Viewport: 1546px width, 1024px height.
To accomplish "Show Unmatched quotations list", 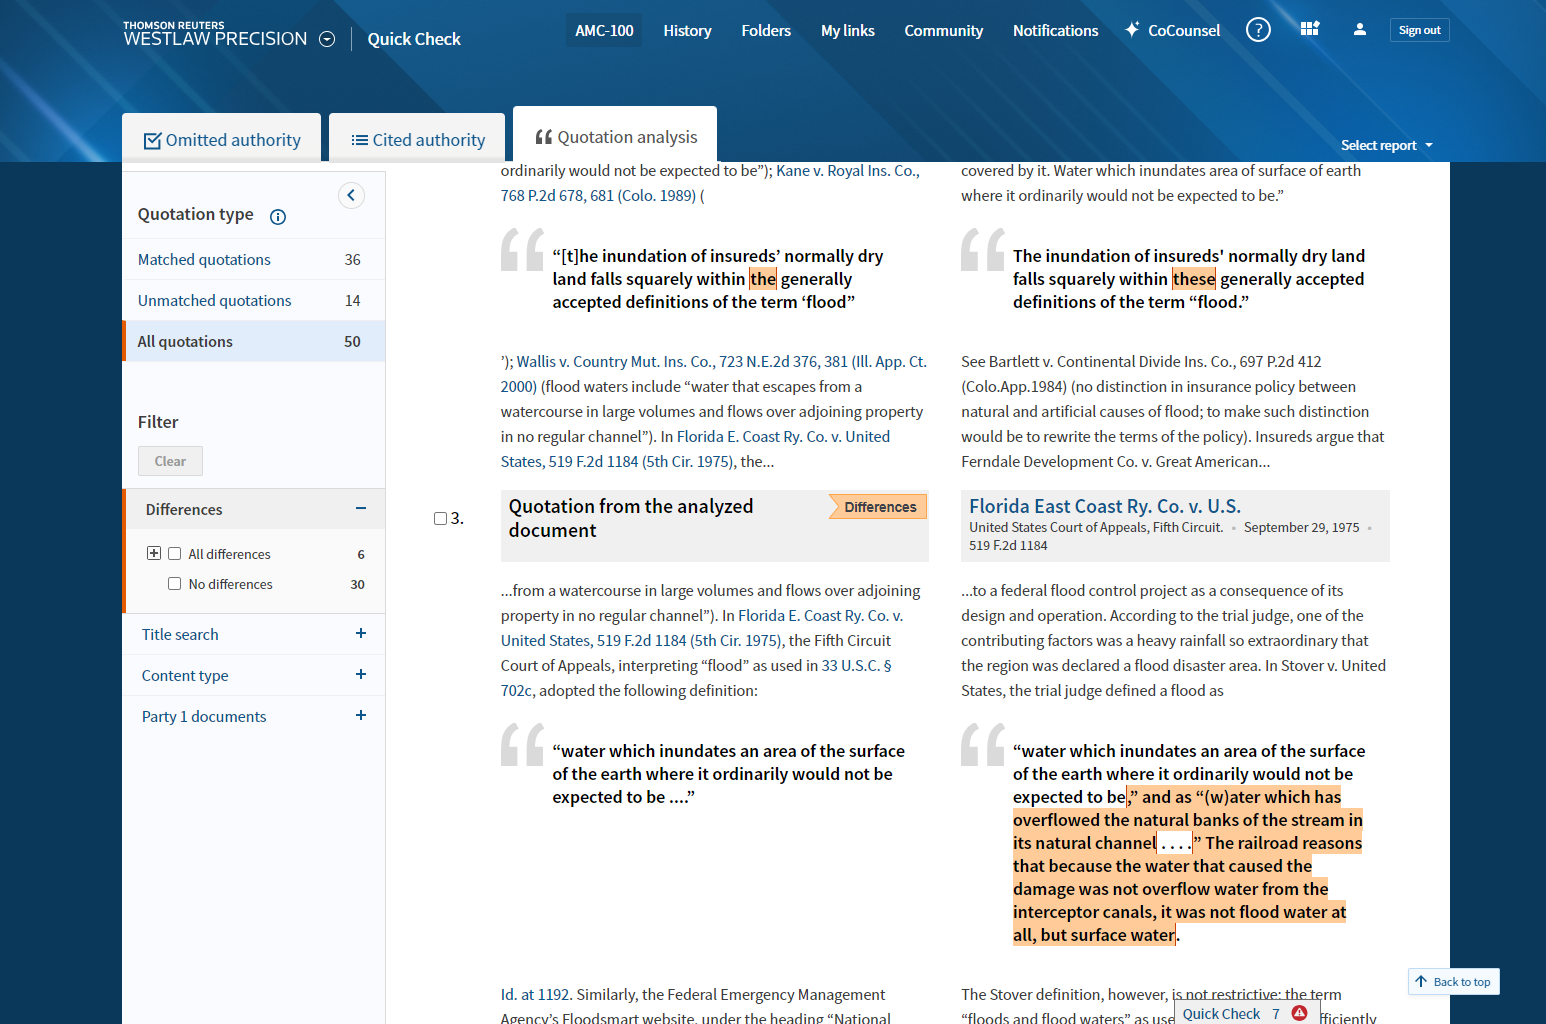I will pyautogui.click(x=215, y=300).
